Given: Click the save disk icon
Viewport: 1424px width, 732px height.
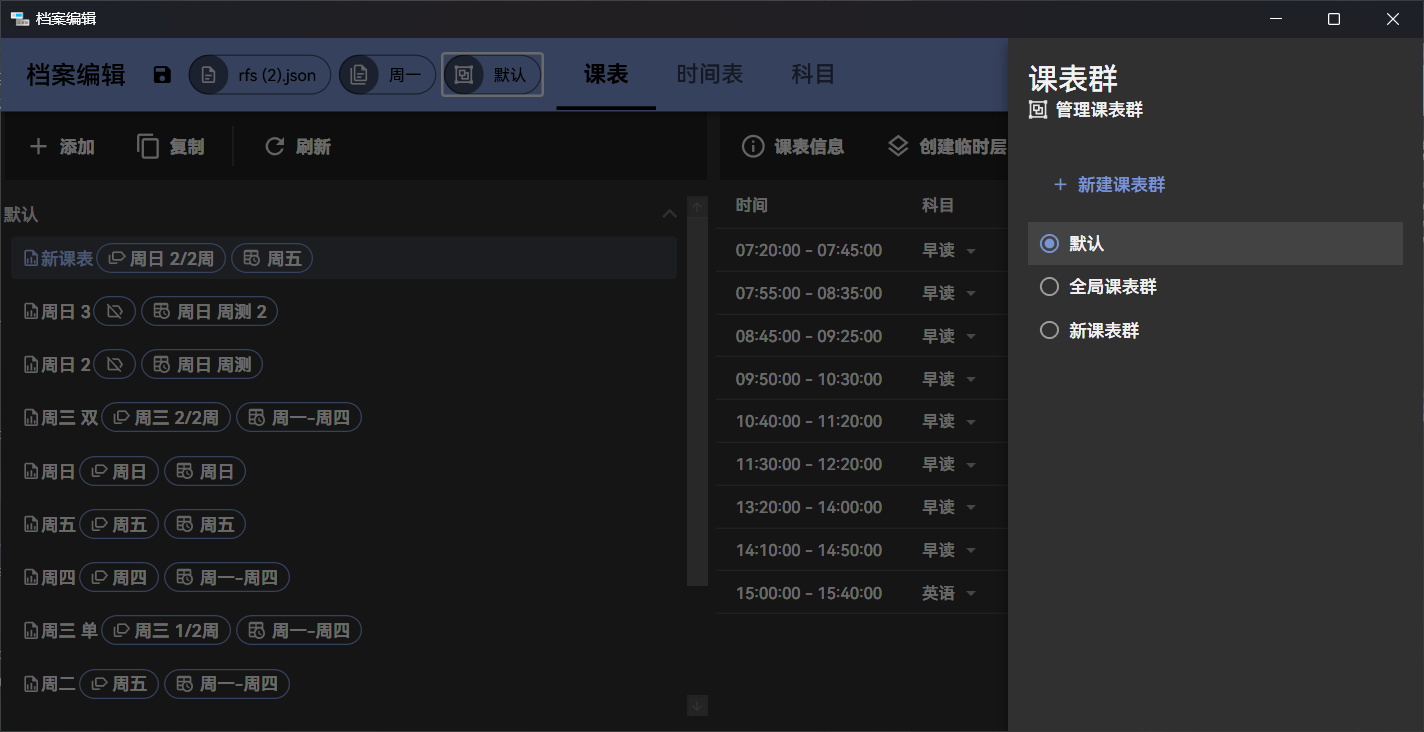Looking at the screenshot, I should click(x=162, y=75).
